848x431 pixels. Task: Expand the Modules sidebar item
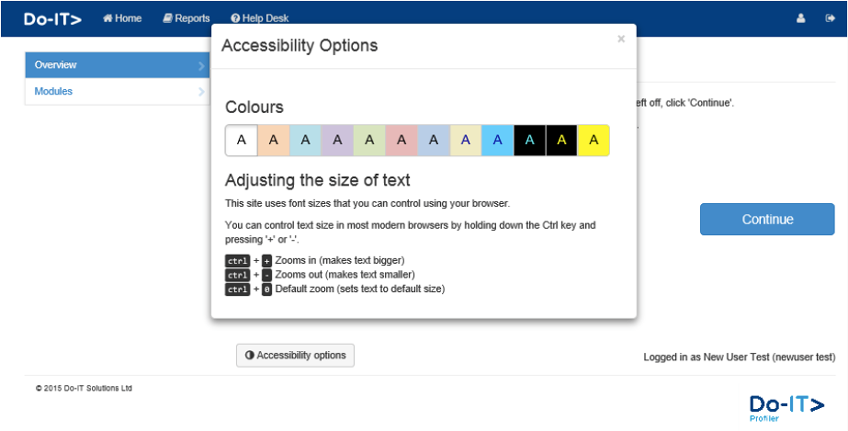tap(116, 92)
